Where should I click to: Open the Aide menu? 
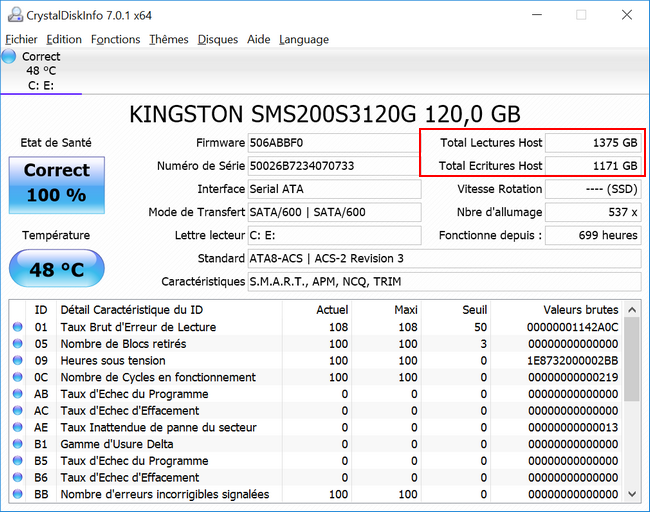[259, 39]
